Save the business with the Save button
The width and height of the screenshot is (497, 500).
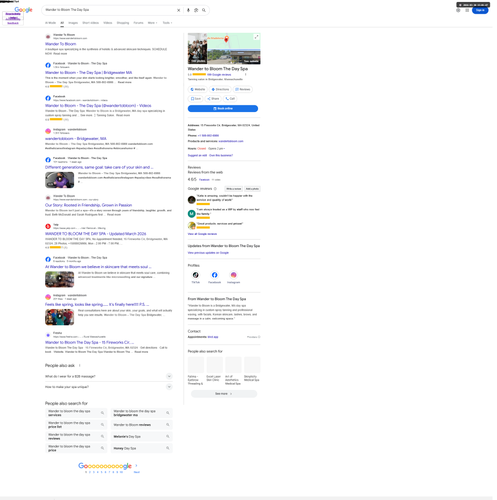(x=196, y=99)
